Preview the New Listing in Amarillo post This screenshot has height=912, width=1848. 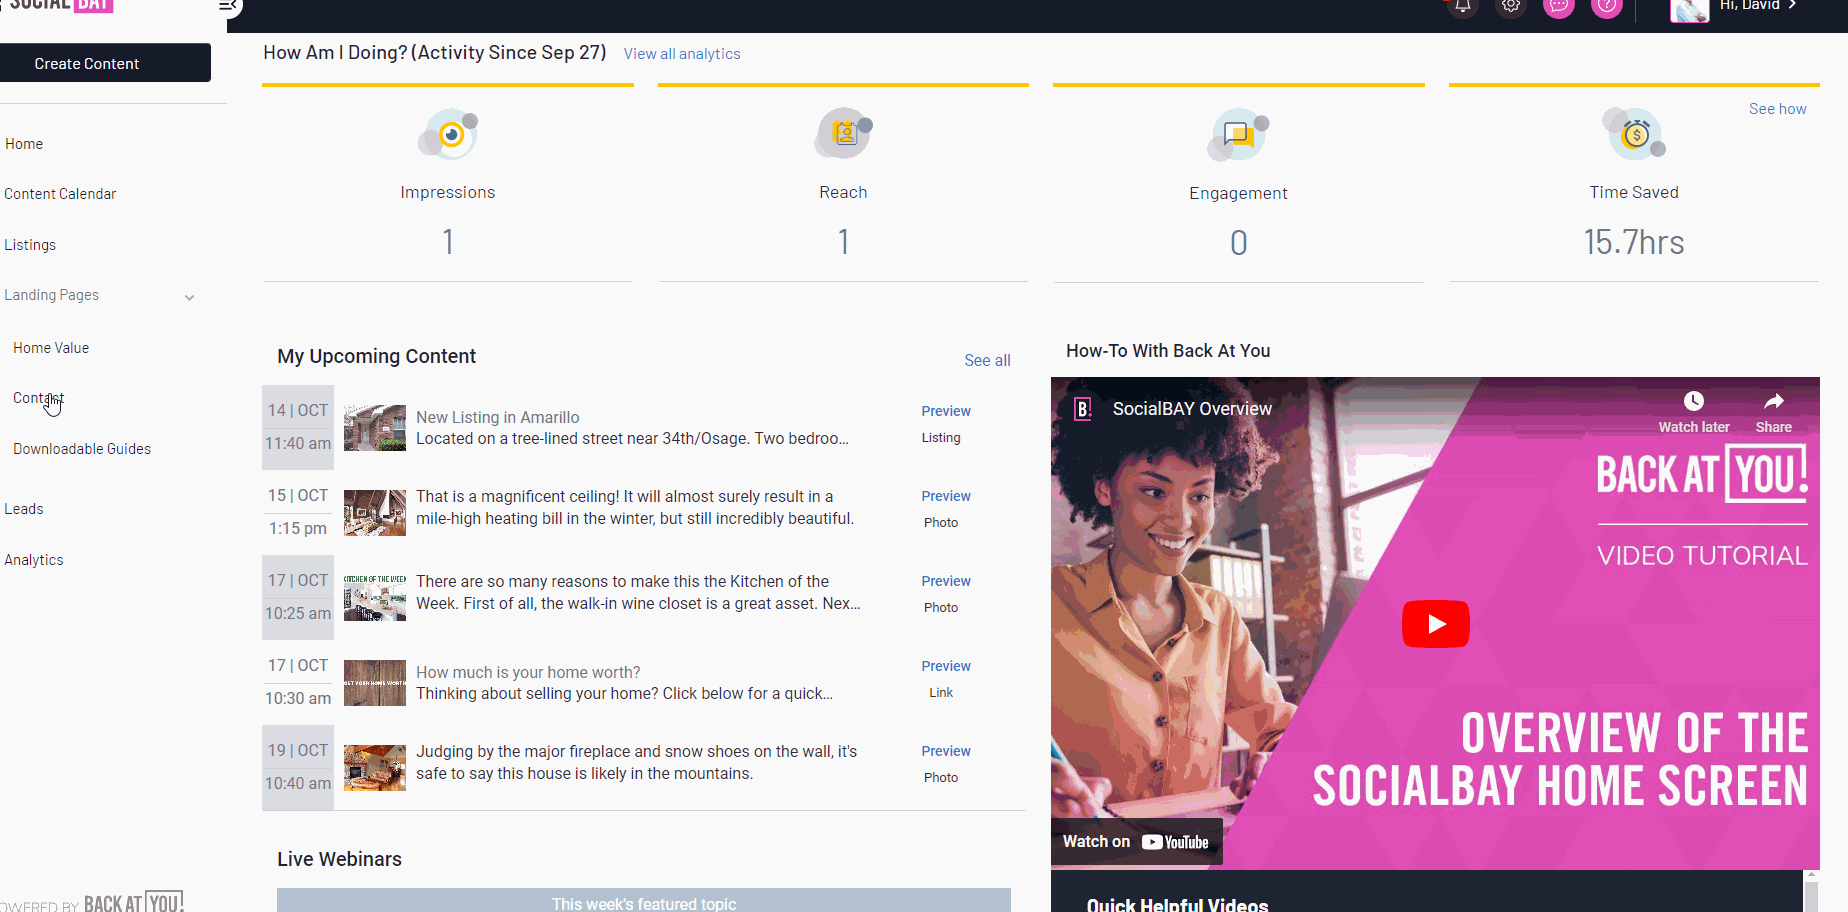tap(946, 411)
